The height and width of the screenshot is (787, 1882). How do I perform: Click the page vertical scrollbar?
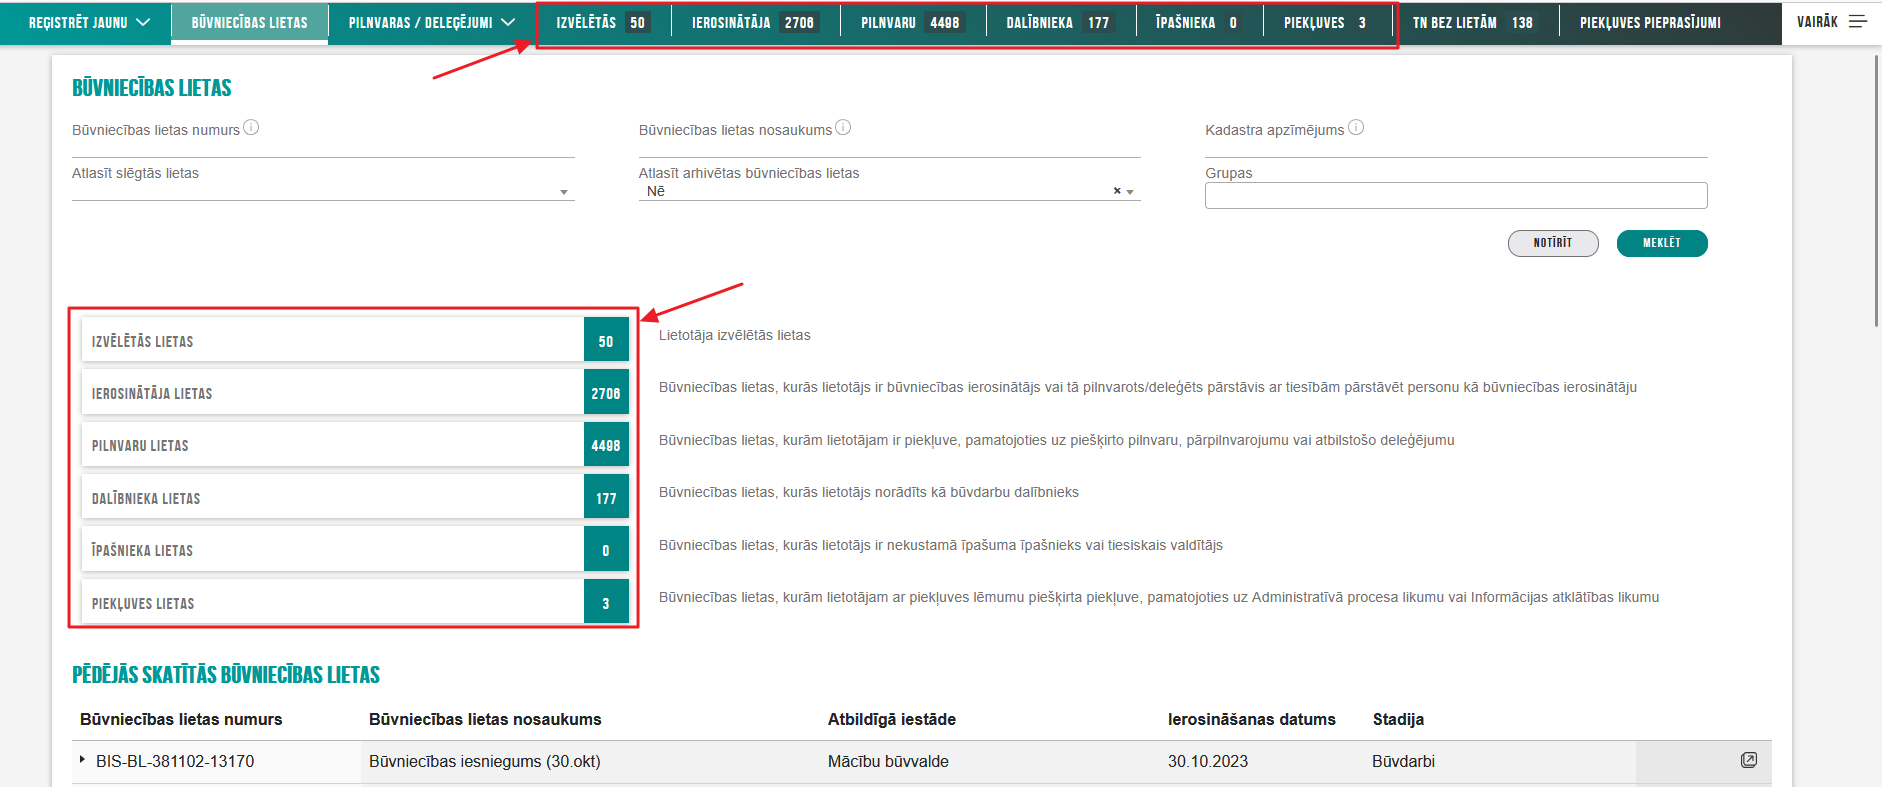(1876, 190)
